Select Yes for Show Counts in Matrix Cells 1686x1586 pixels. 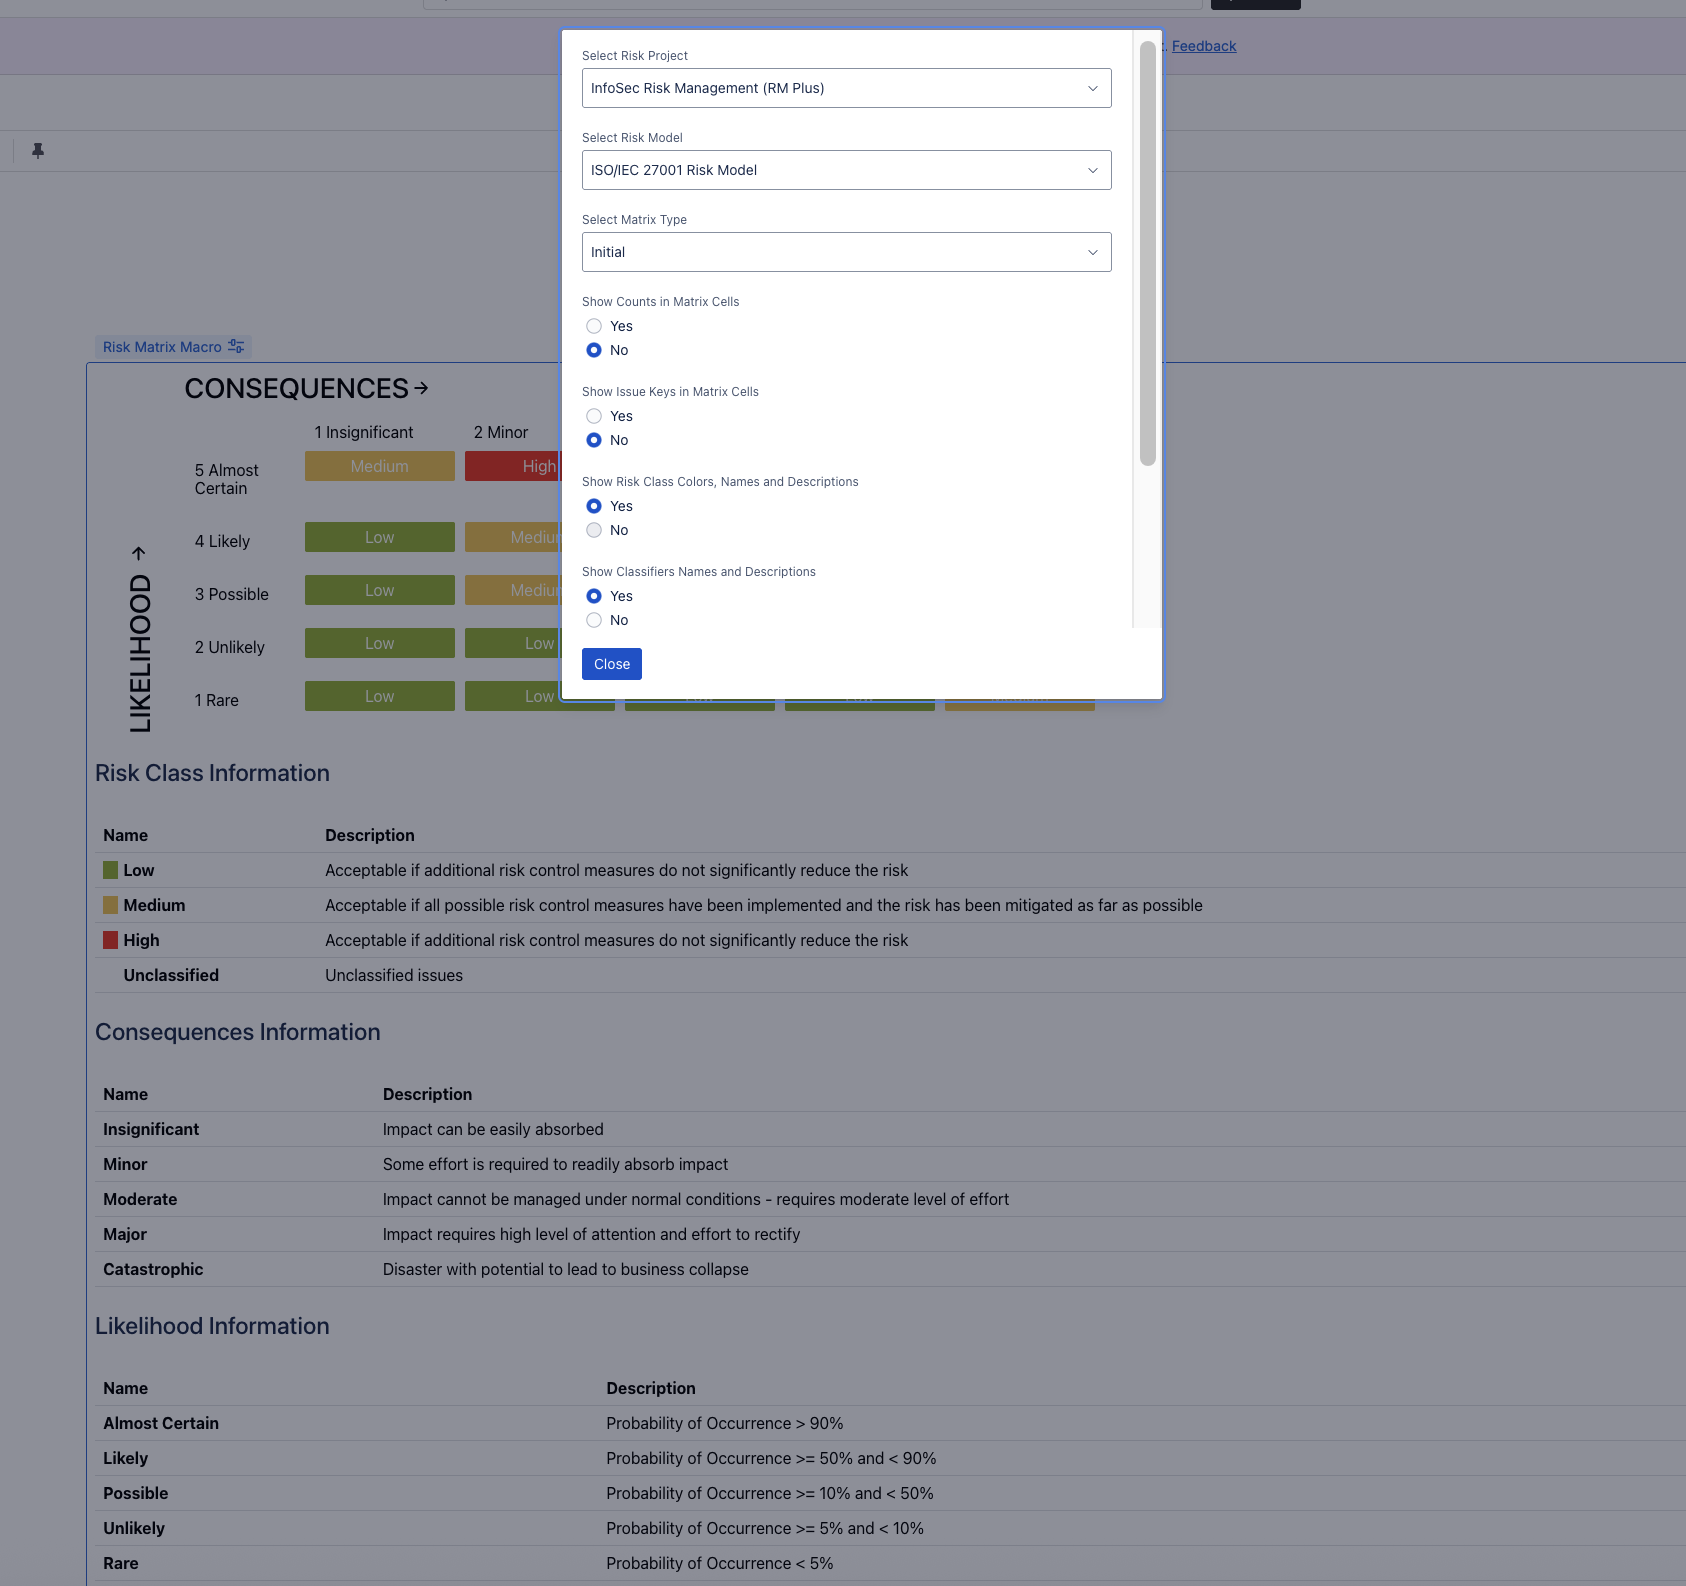point(594,326)
